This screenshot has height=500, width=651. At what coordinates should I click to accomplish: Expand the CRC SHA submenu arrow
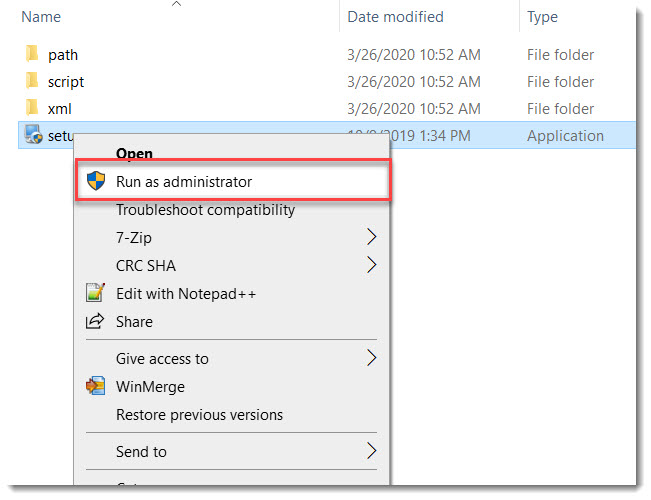tap(371, 266)
